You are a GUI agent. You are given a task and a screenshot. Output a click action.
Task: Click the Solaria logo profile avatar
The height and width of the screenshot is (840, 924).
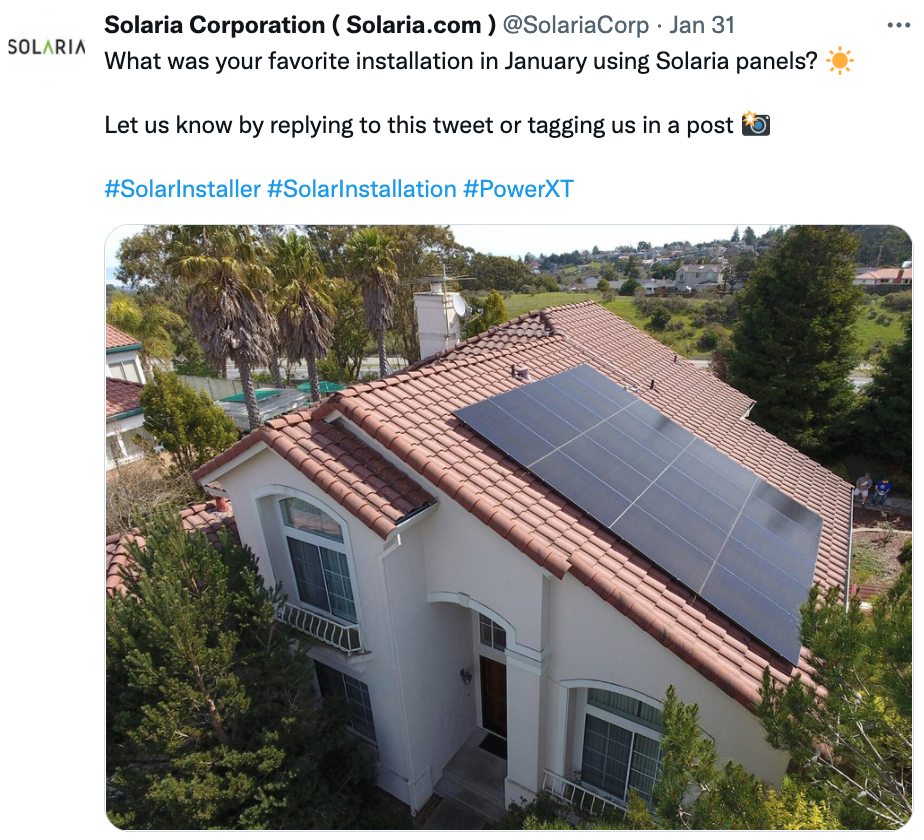[x=47, y=47]
